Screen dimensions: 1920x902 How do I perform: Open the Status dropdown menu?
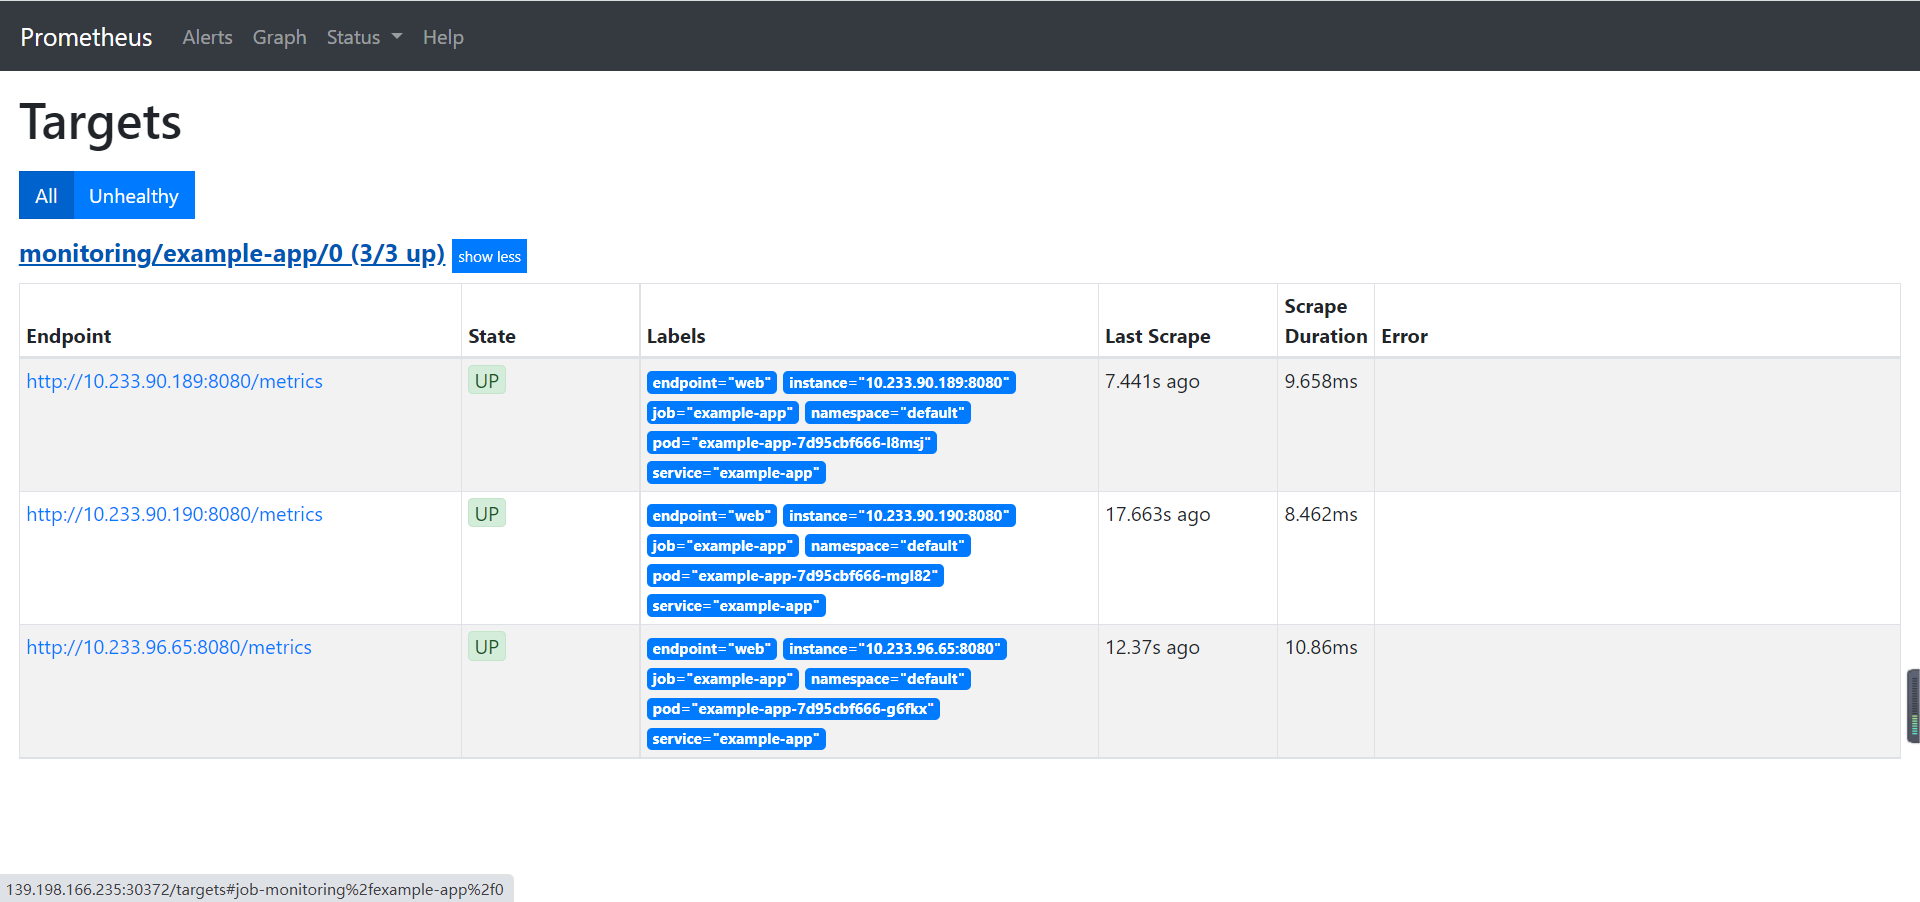362,37
